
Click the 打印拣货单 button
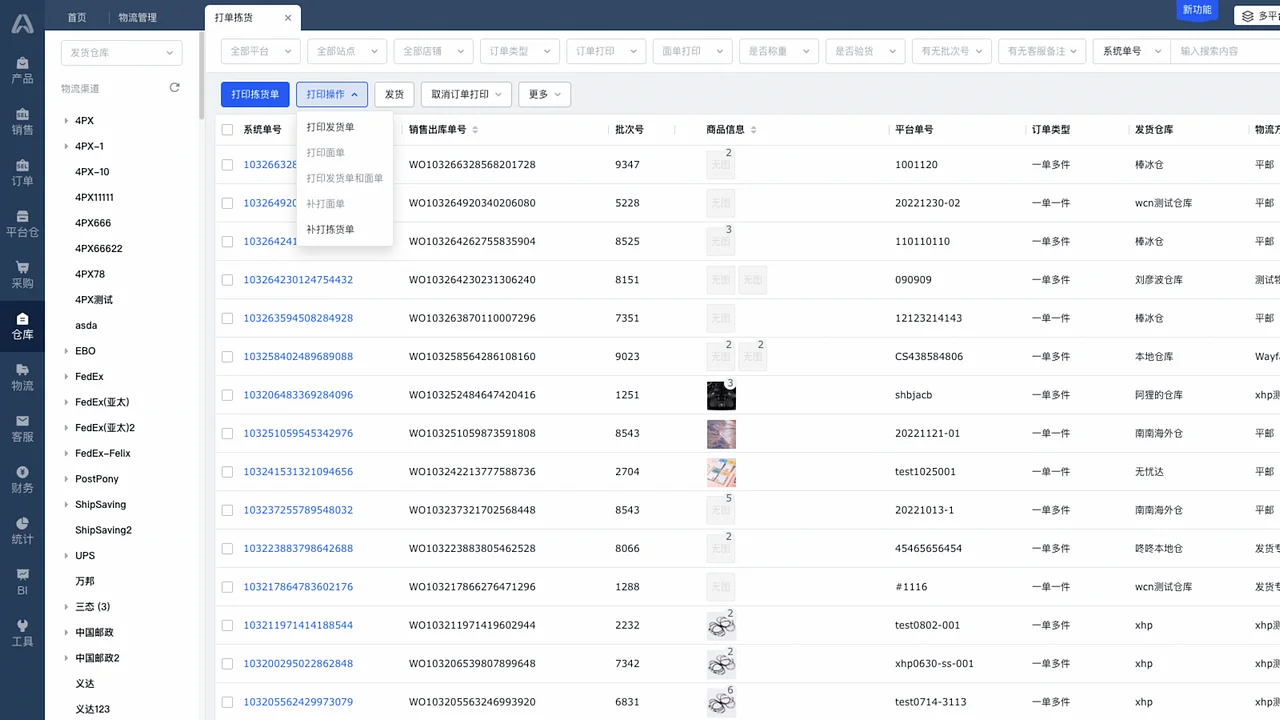[x=255, y=94]
